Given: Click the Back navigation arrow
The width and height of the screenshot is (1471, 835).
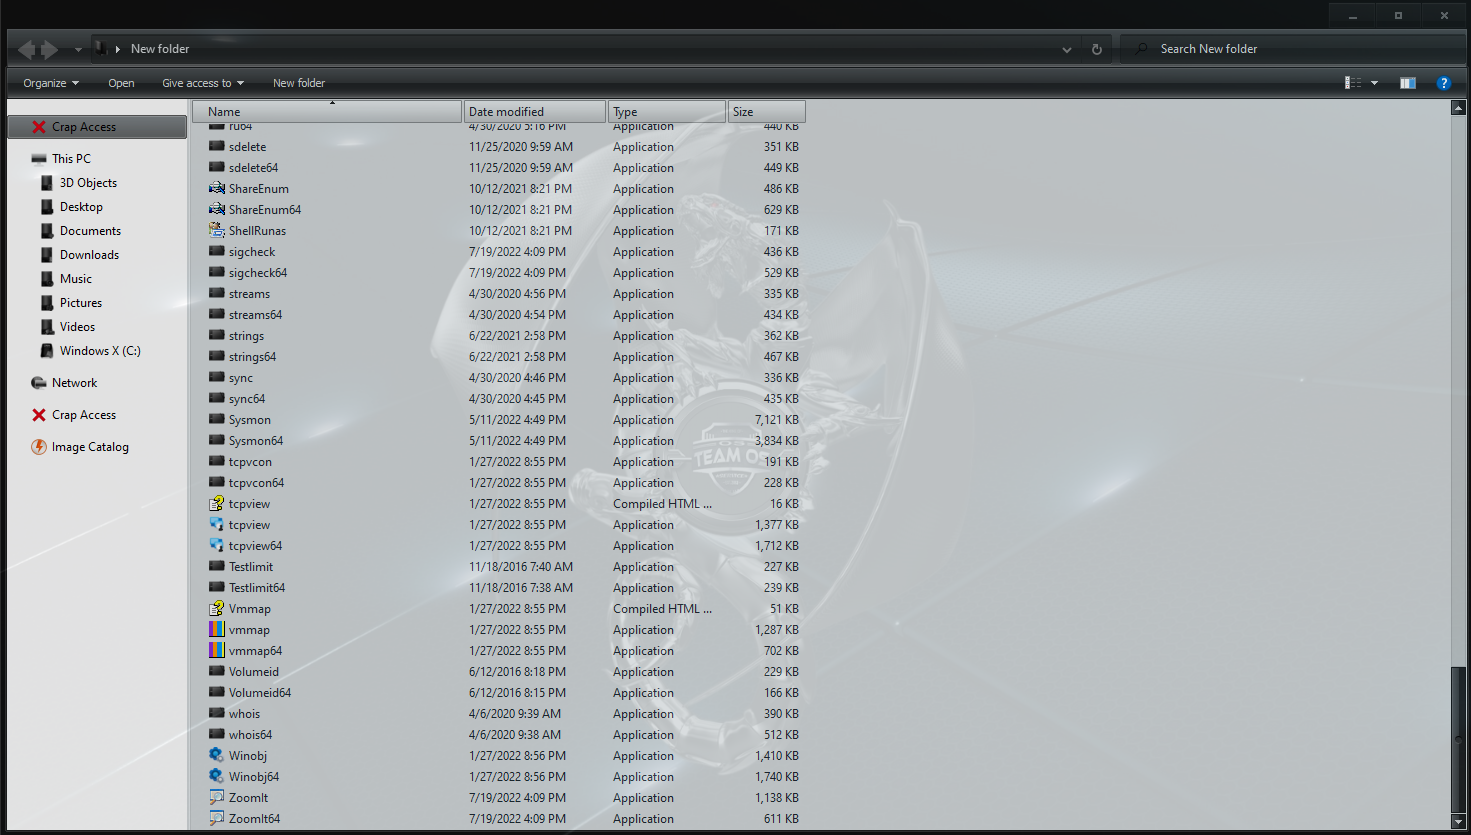Looking at the screenshot, I should 26,49.
